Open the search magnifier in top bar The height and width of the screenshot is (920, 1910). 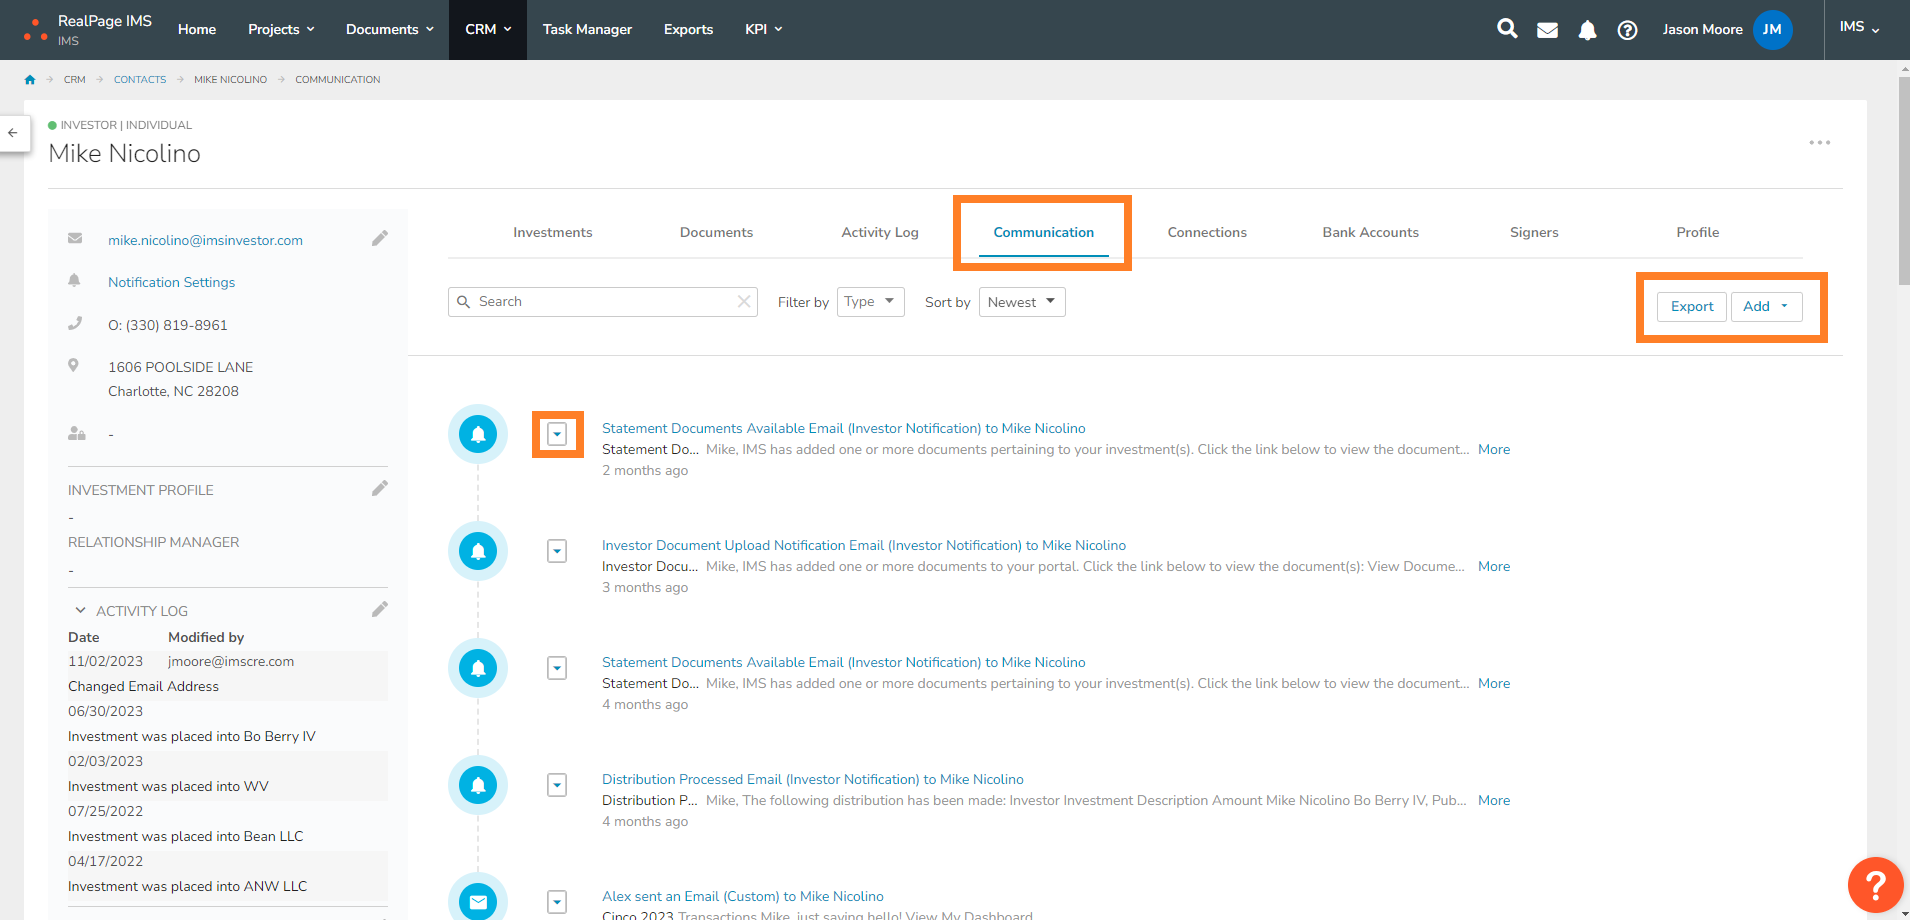click(1507, 29)
